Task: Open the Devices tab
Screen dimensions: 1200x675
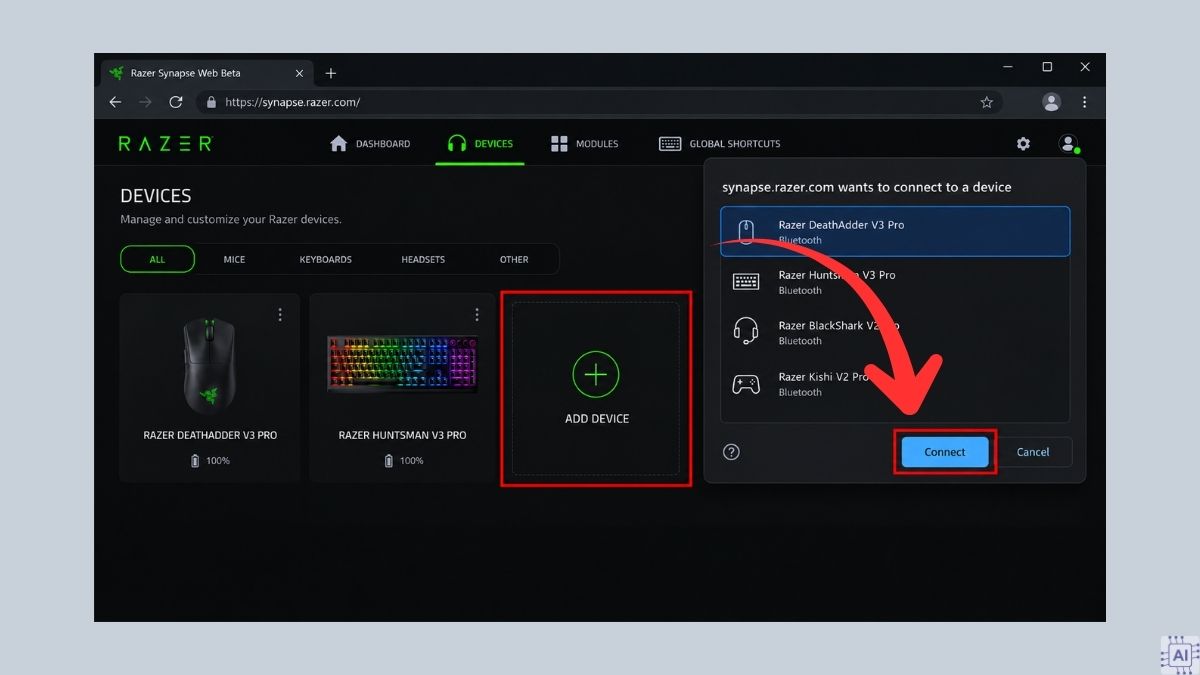Action: [x=480, y=144]
